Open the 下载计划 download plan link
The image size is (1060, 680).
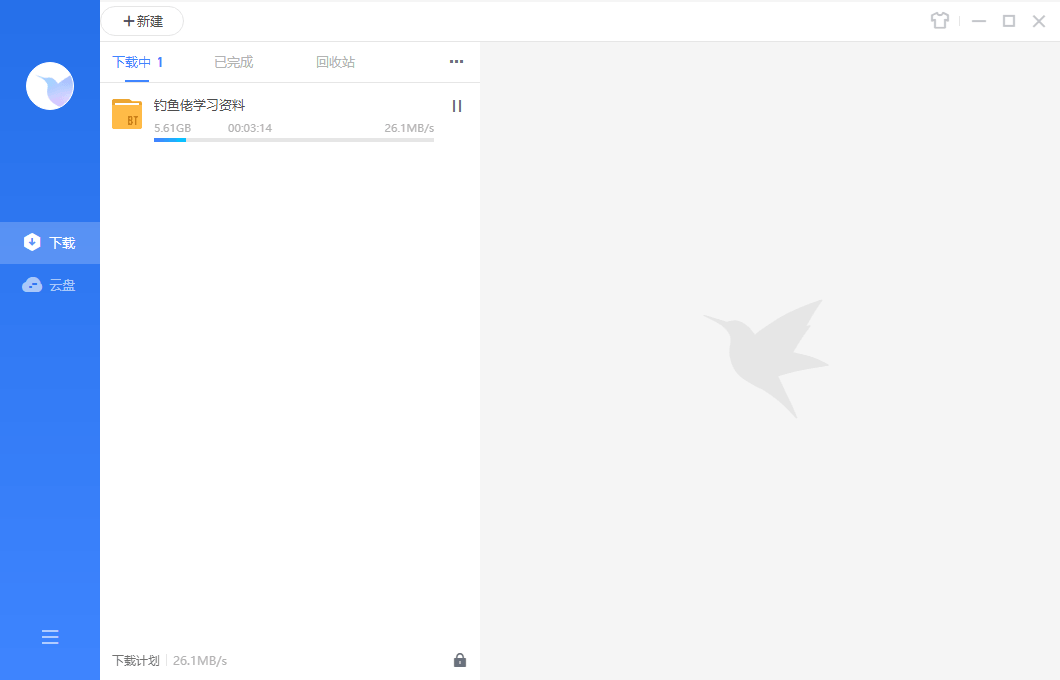(135, 661)
